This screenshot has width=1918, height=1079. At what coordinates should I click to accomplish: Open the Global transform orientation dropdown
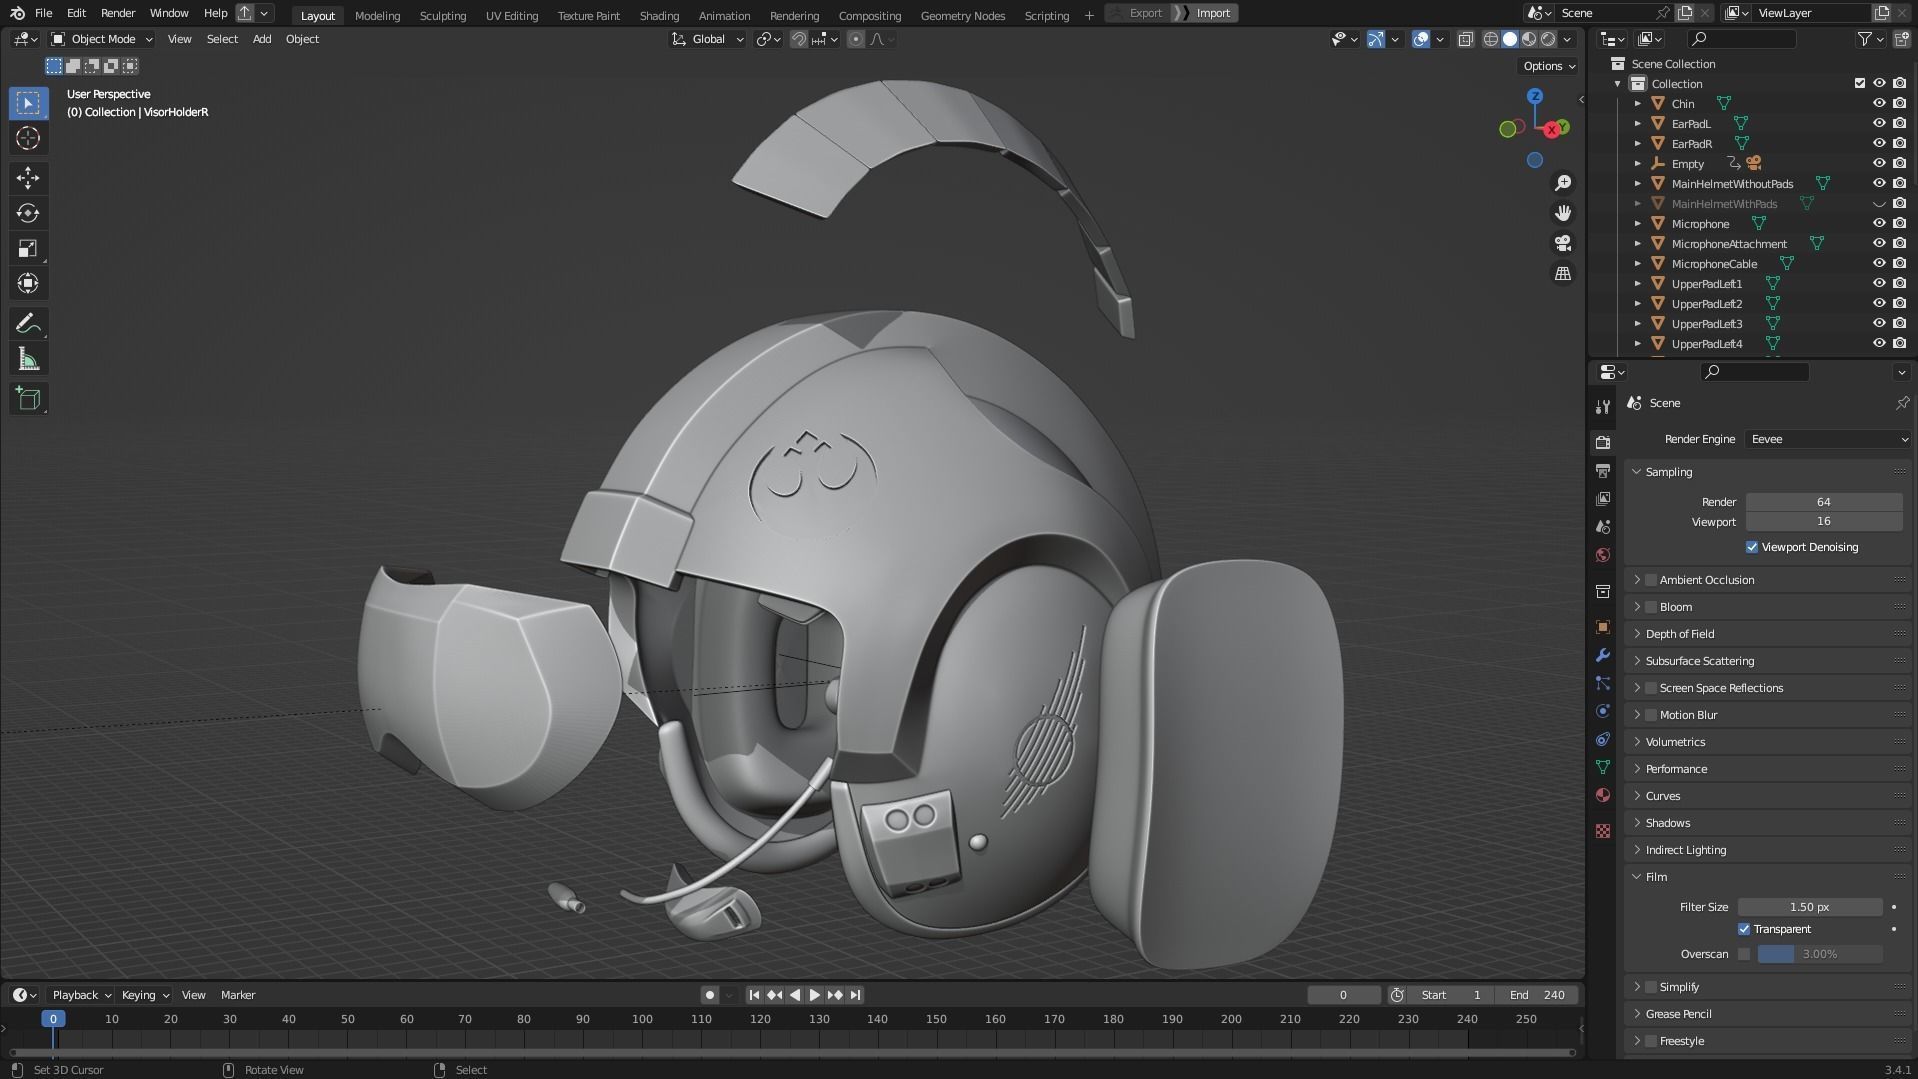coord(708,39)
